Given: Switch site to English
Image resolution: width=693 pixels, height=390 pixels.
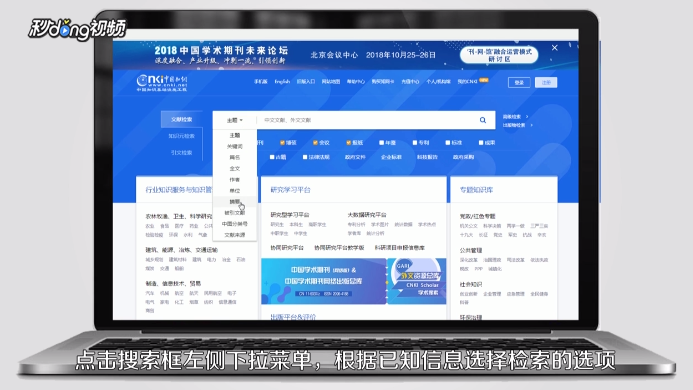Looking at the screenshot, I should pos(282,82).
